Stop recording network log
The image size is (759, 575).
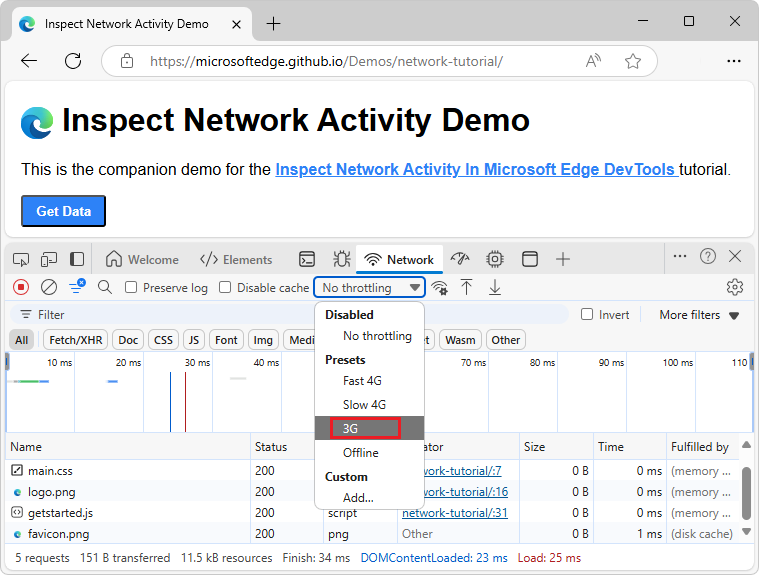[21, 288]
